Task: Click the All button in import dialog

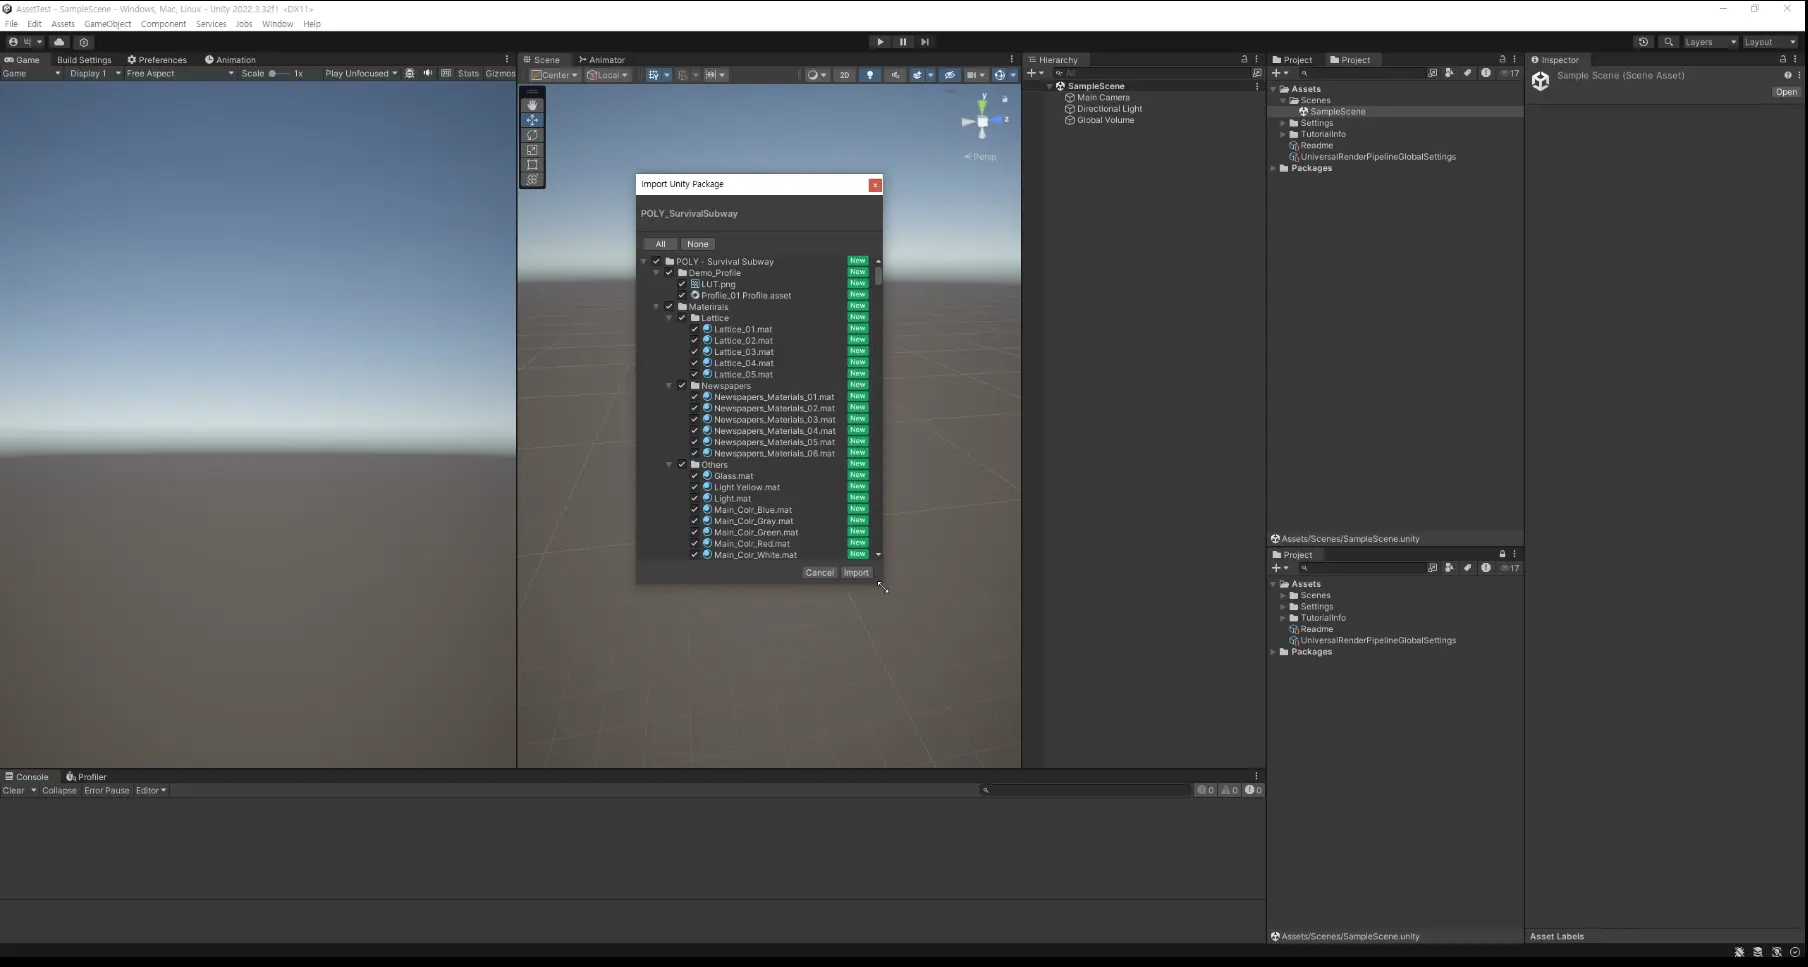Action: pos(660,244)
